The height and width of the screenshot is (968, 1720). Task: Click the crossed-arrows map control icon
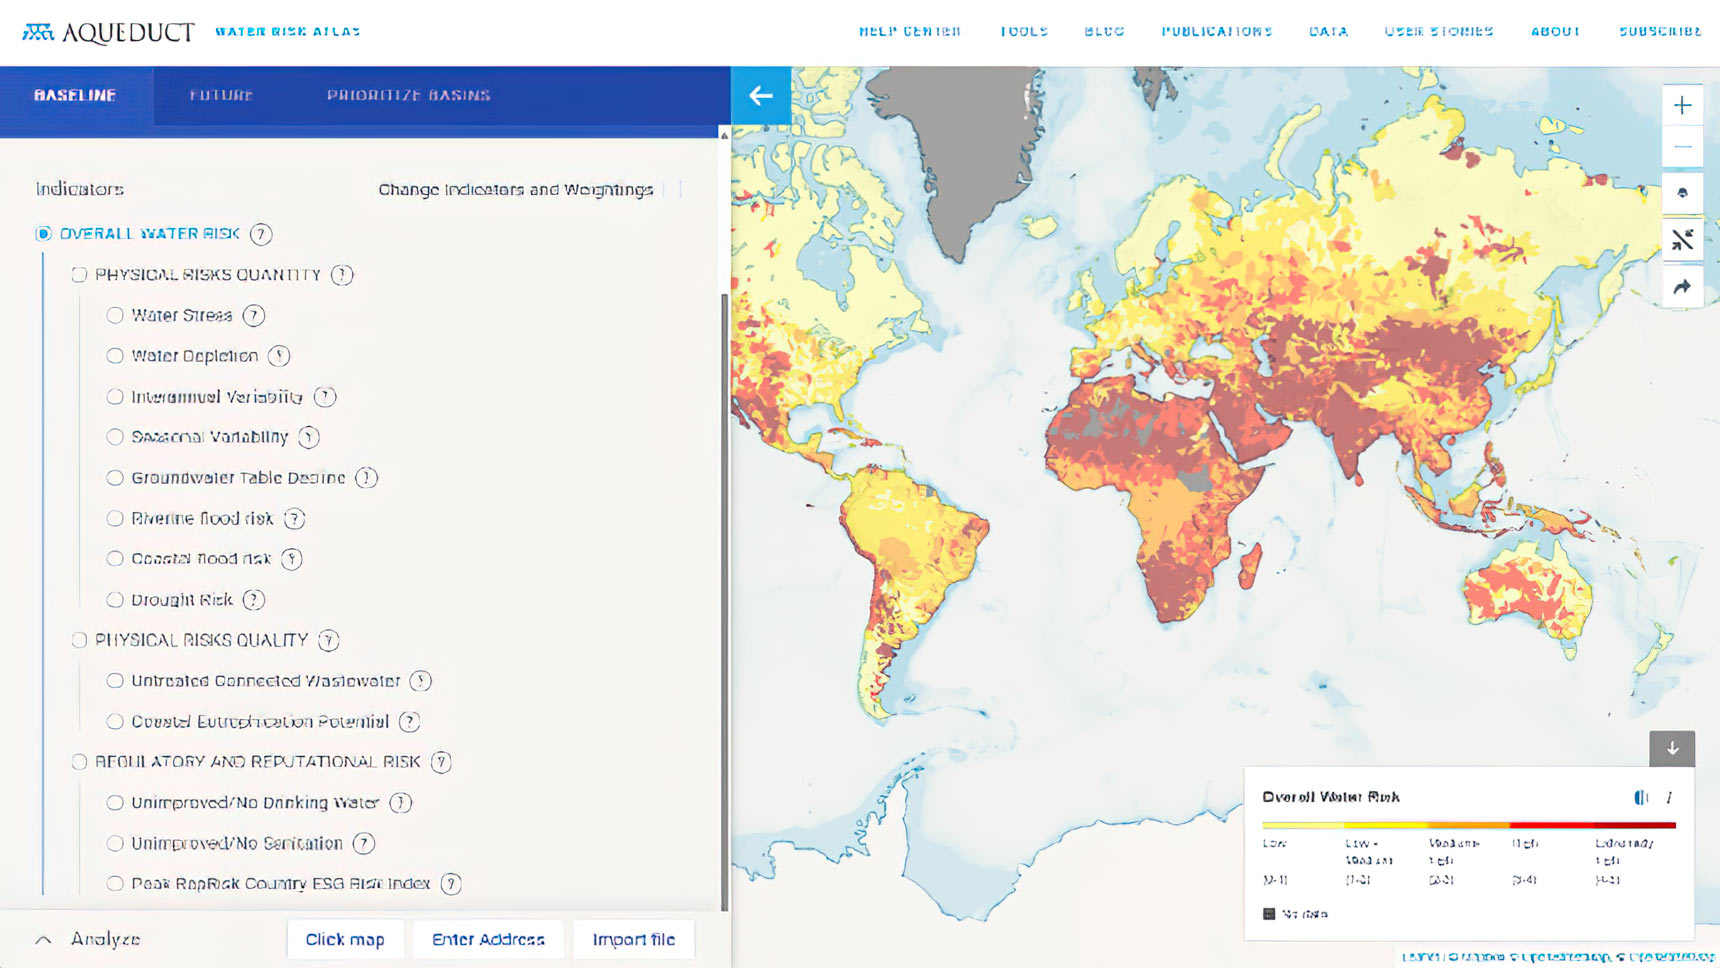(1682, 240)
